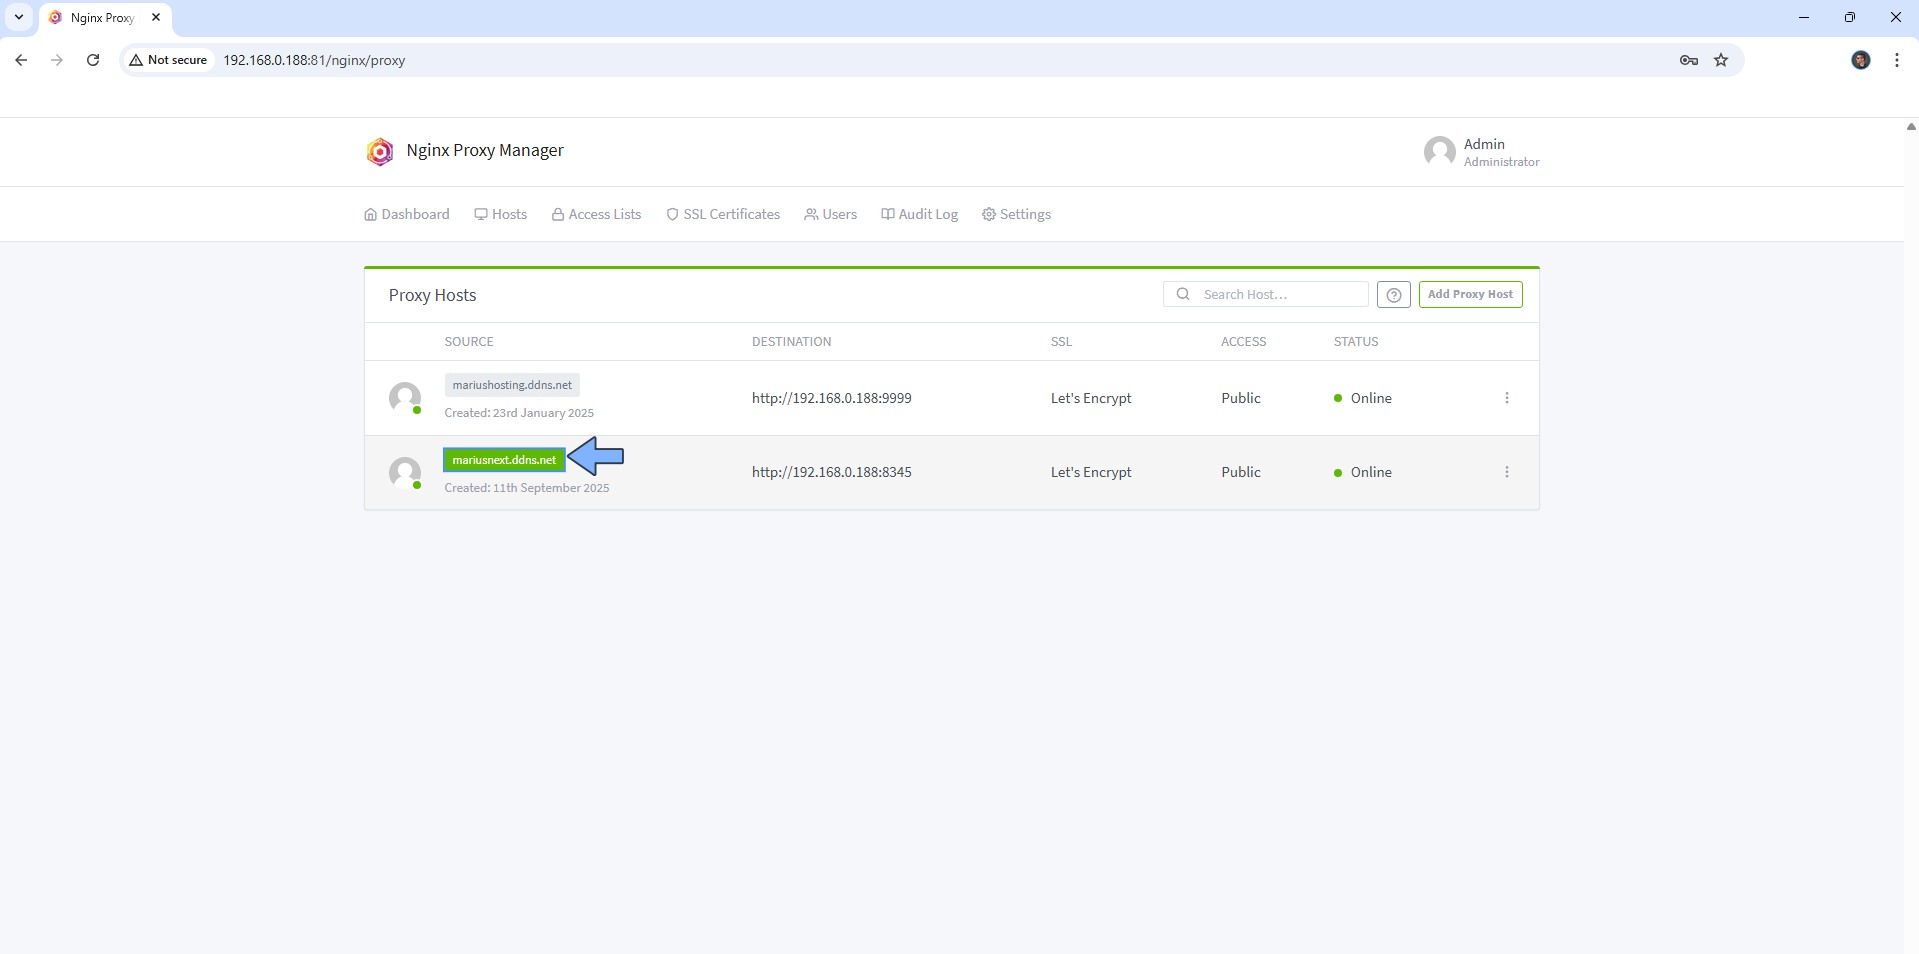Click the mariushosting.ddns.net source link

(x=512, y=385)
